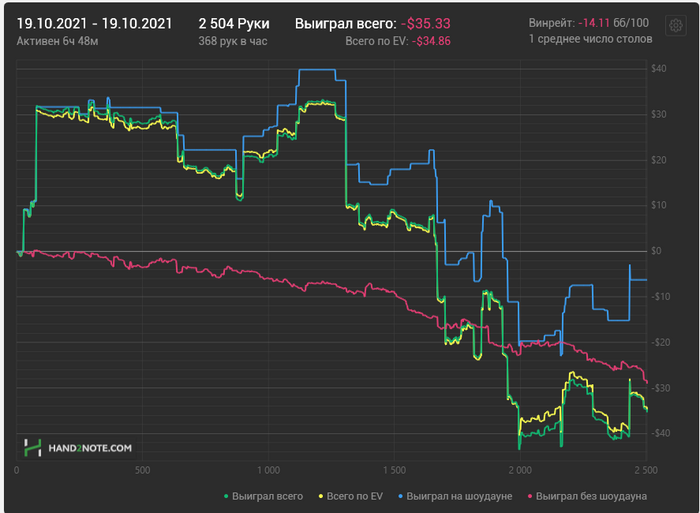This screenshot has height=513, width=700.
Task: Click the green dot beside legend 'Выиграл всего'
Action: pos(227,496)
